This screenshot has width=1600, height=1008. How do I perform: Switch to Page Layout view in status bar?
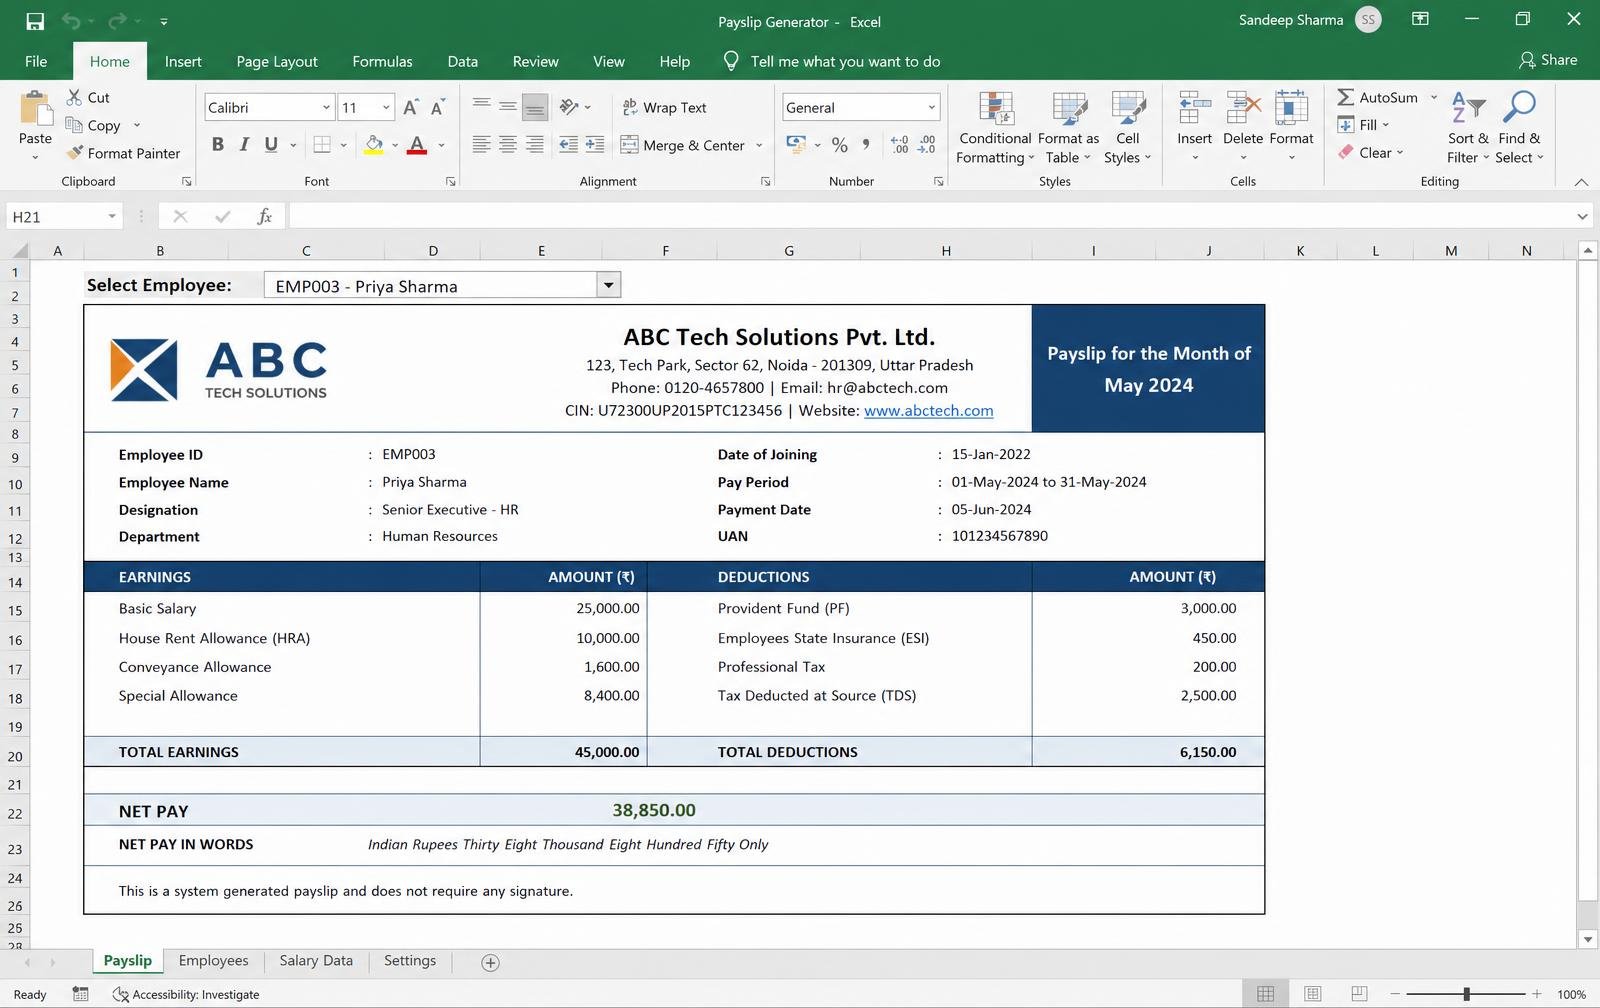coord(1312,994)
